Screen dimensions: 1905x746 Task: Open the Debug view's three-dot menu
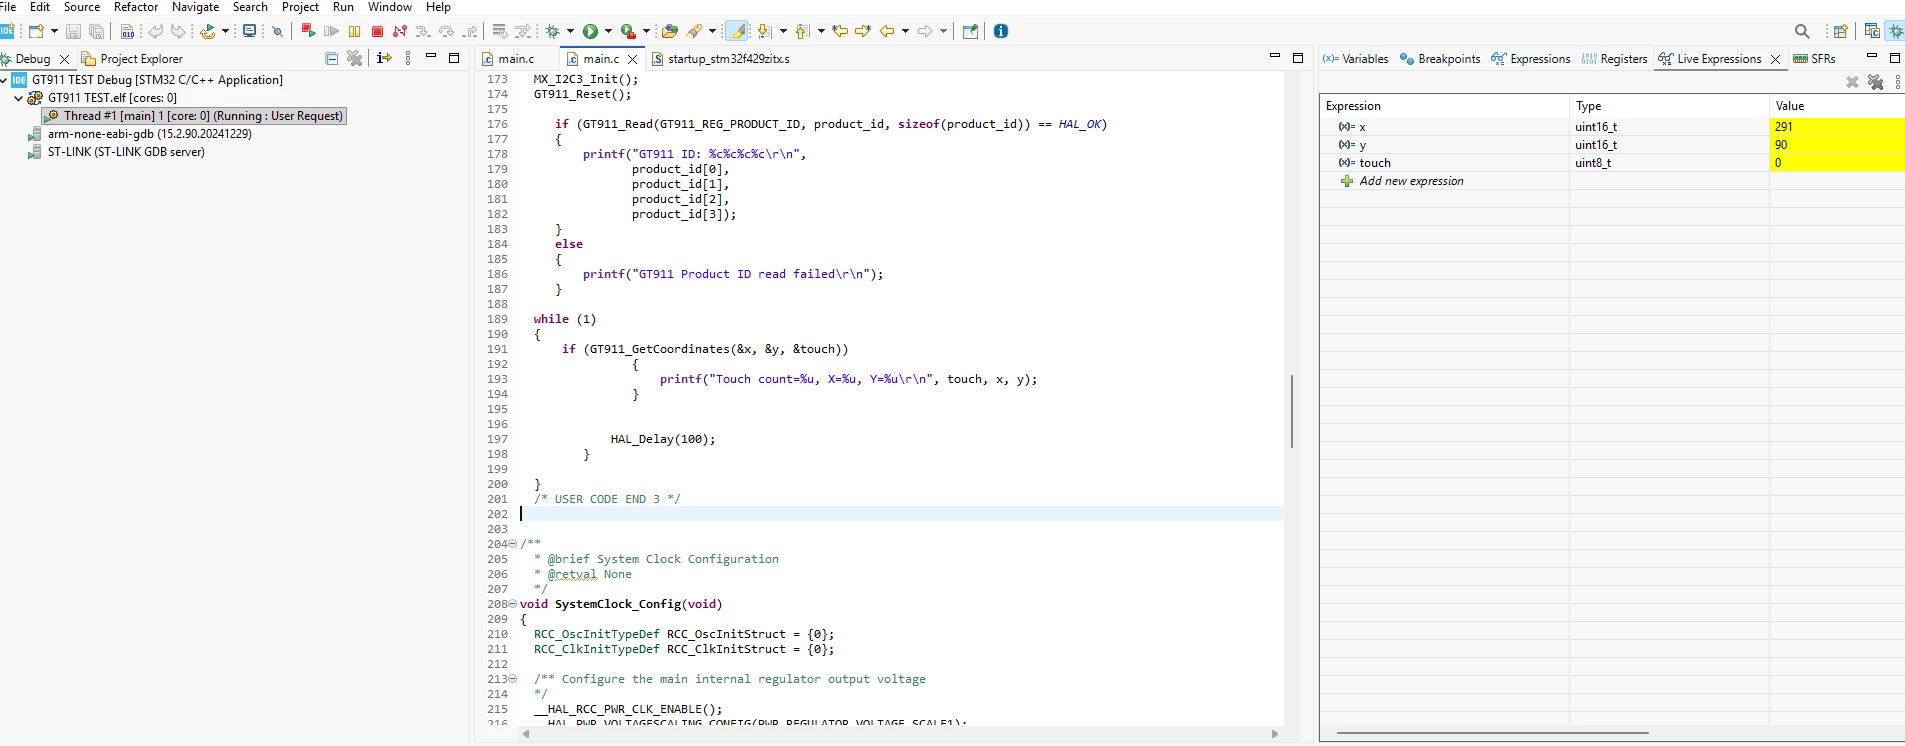pyautogui.click(x=408, y=59)
